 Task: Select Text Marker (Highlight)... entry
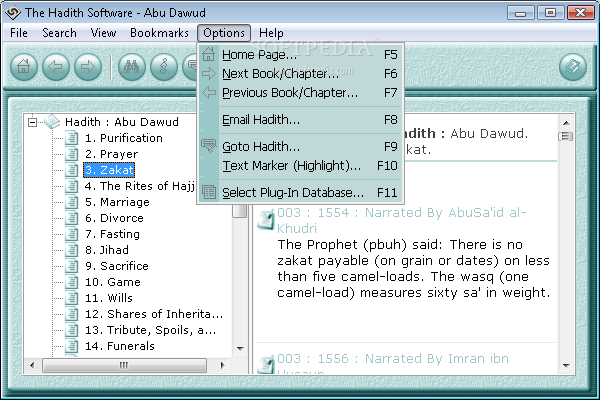[x=300, y=165]
